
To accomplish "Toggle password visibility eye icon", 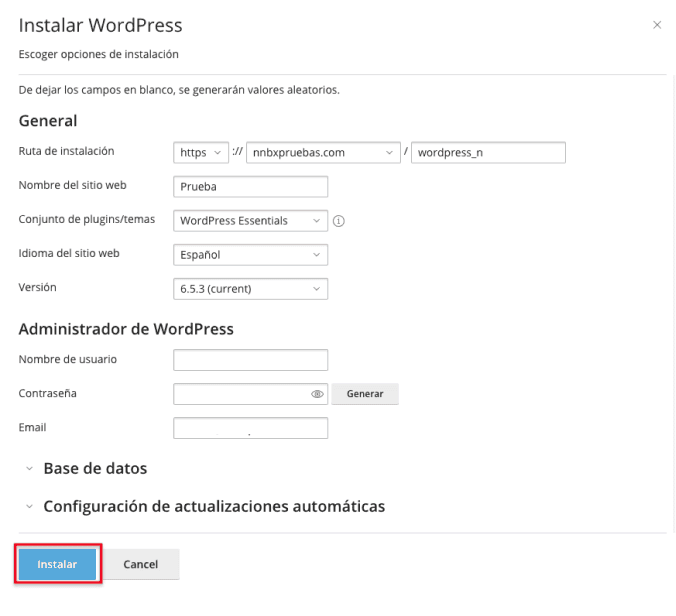I will tap(317, 394).
